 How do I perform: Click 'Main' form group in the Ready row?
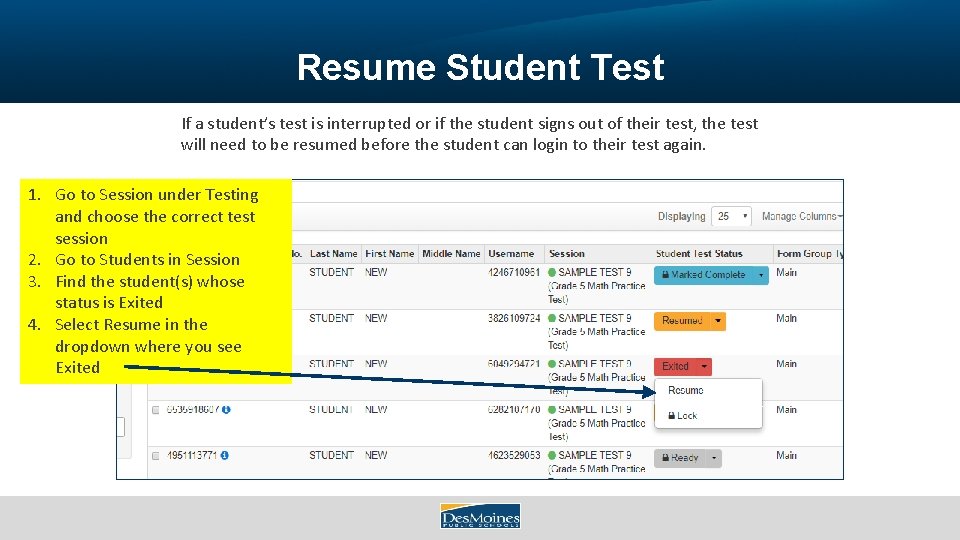(787, 456)
